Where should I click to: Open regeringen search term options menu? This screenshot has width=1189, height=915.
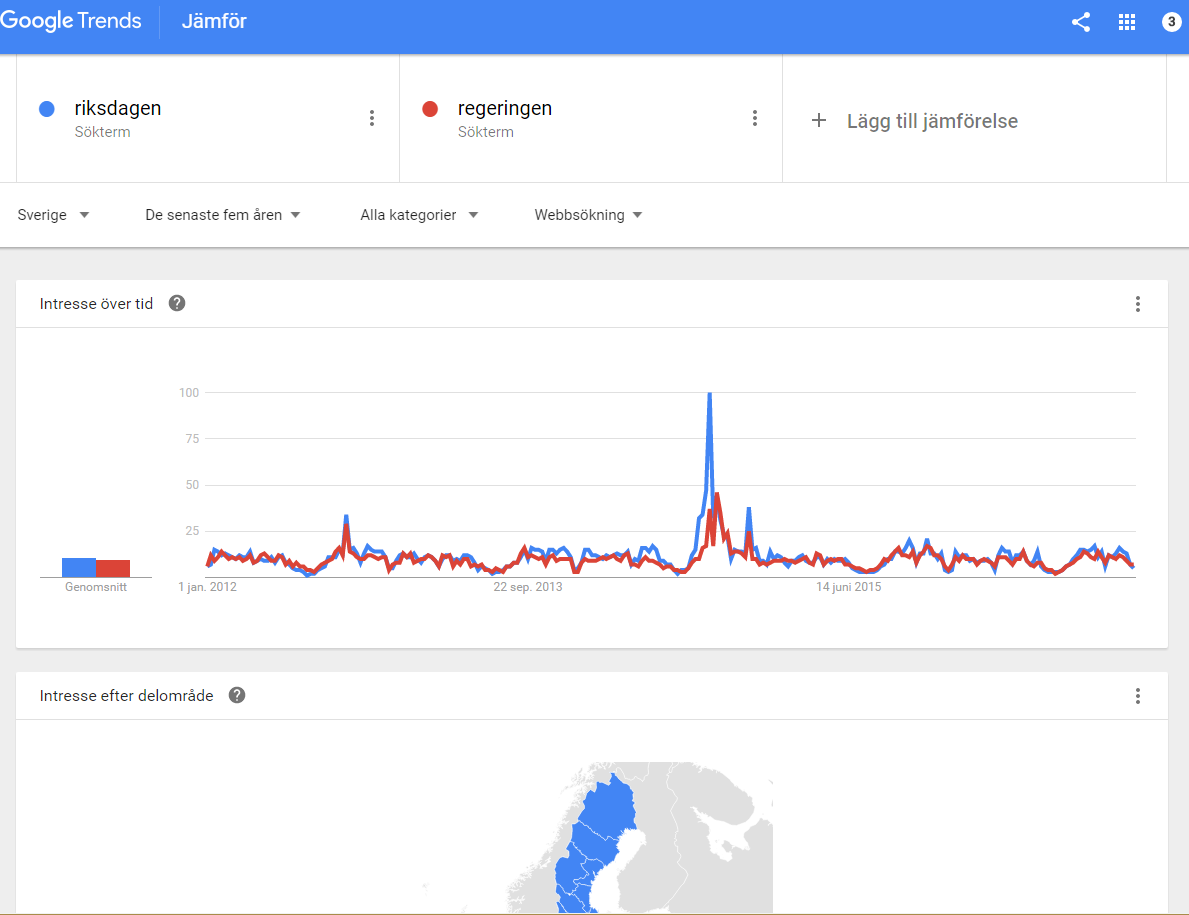point(754,118)
